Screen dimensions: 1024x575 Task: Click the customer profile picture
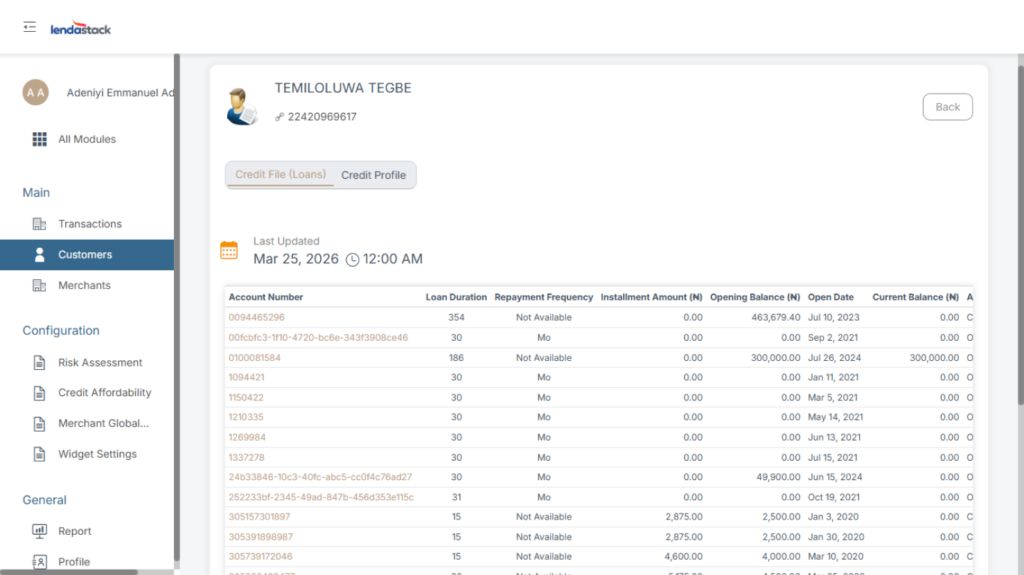pyautogui.click(x=241, y=106)
